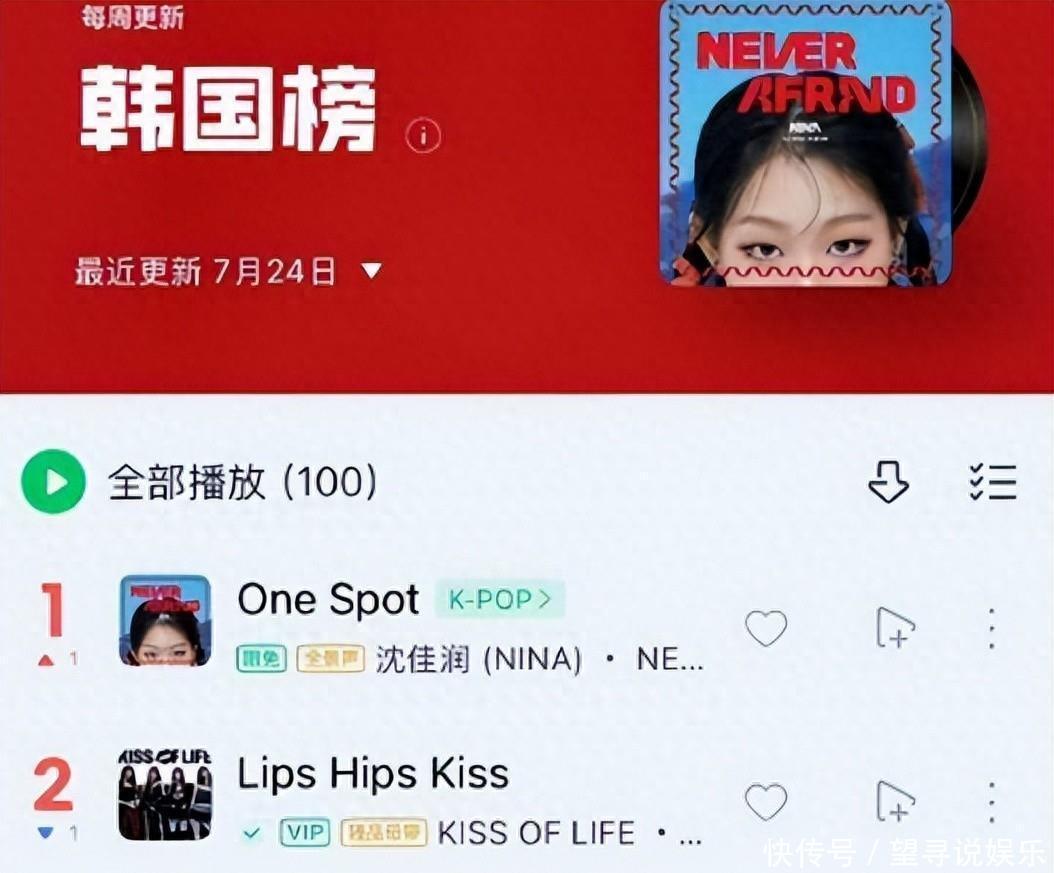Add Lips Hips Kiss to playlist via folder-plus icon
The image size is (1054, 873).
click(x=896, y=801)
